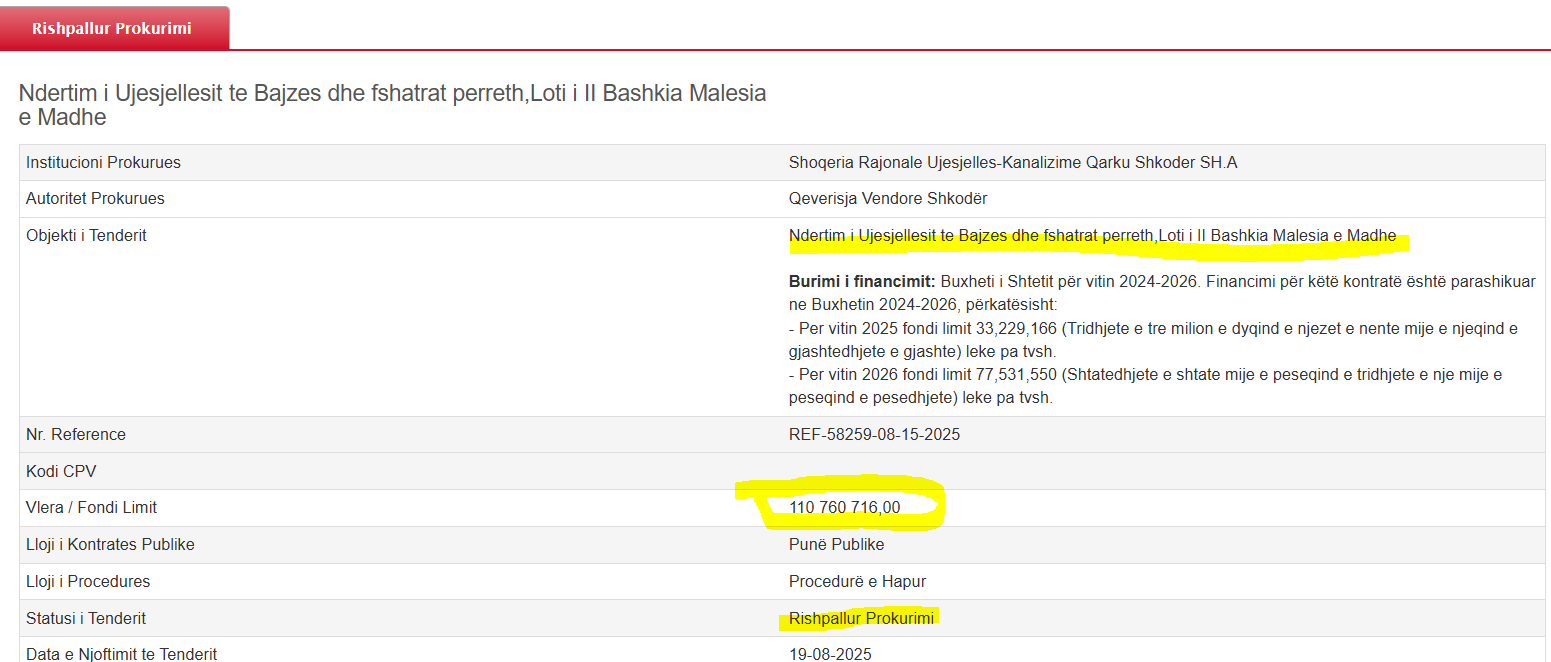Select the notification date 19-08-2025
The width and height of the screenshot is (1551, 662).
pos(830,654)
